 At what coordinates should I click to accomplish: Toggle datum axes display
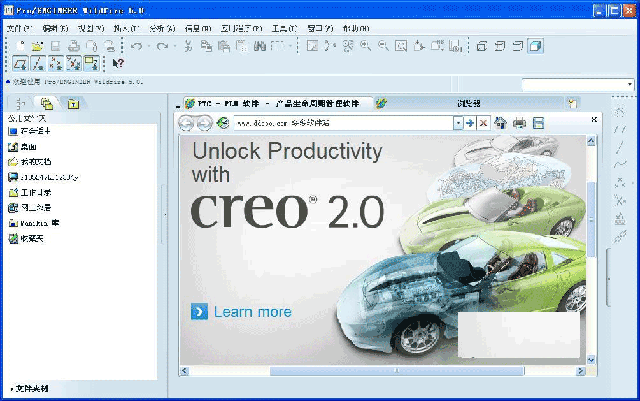[x=38, y=63]
